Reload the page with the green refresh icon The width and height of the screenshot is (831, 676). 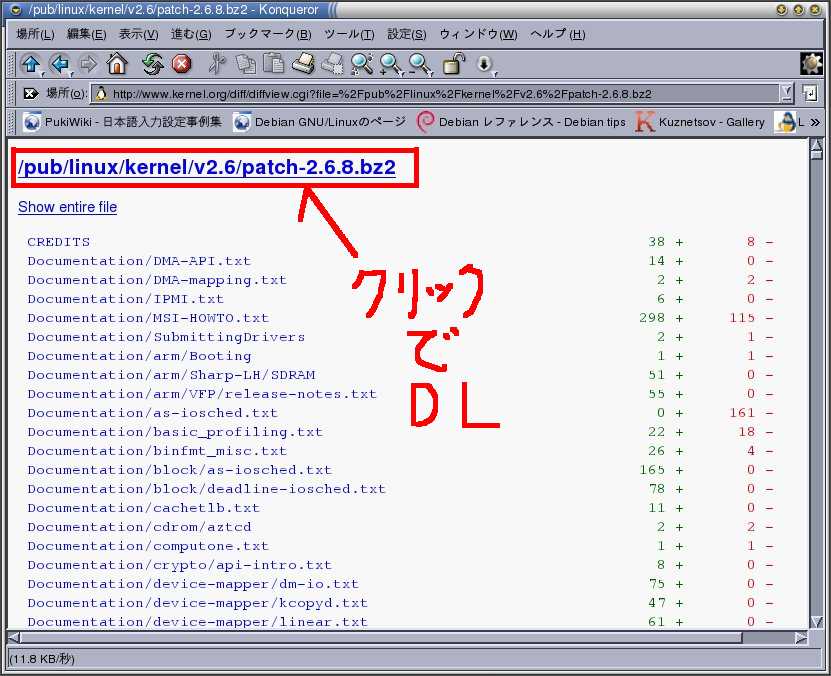pos(152,64)
